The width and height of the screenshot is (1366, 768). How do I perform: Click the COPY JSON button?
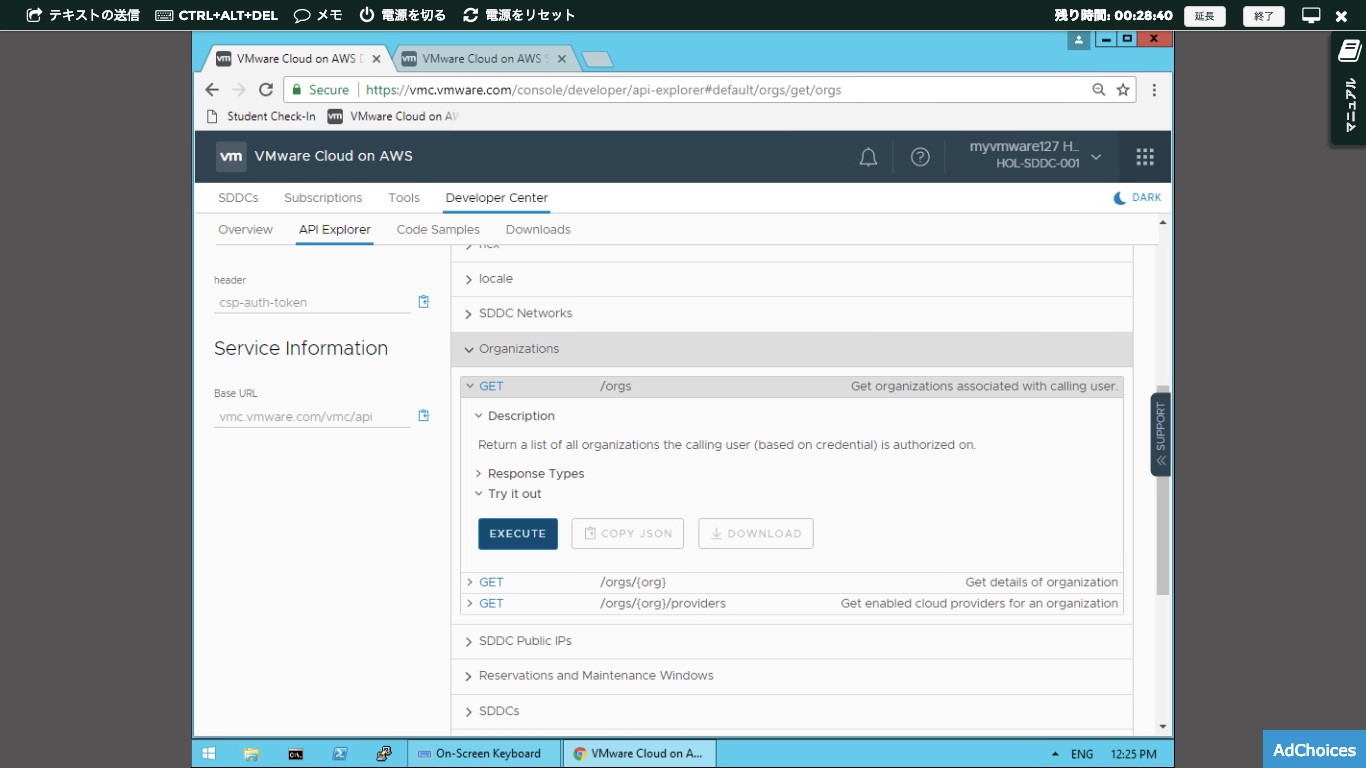click(628, 534)
